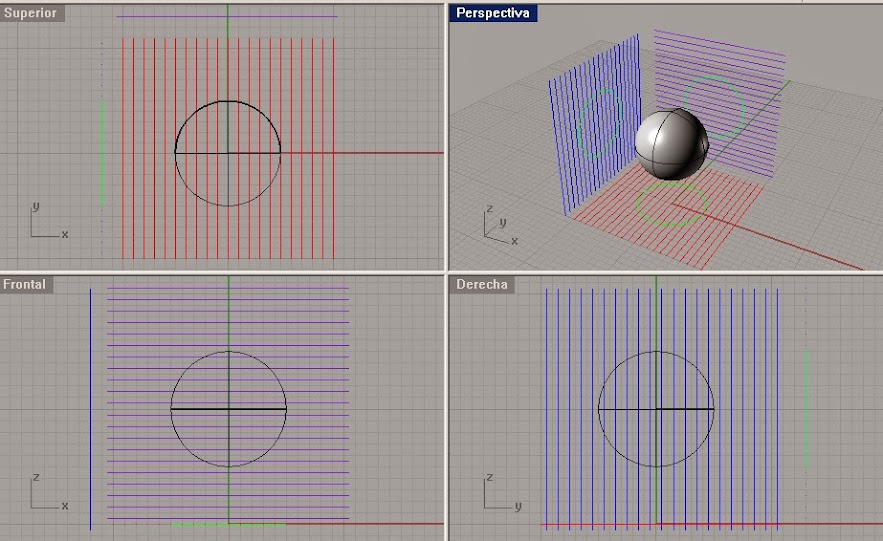This screenshot has width=883, height=541.
Task: Click the zx axis indicator in Frontal viewport
Action: pyautogui.click(x=49, y=491)
